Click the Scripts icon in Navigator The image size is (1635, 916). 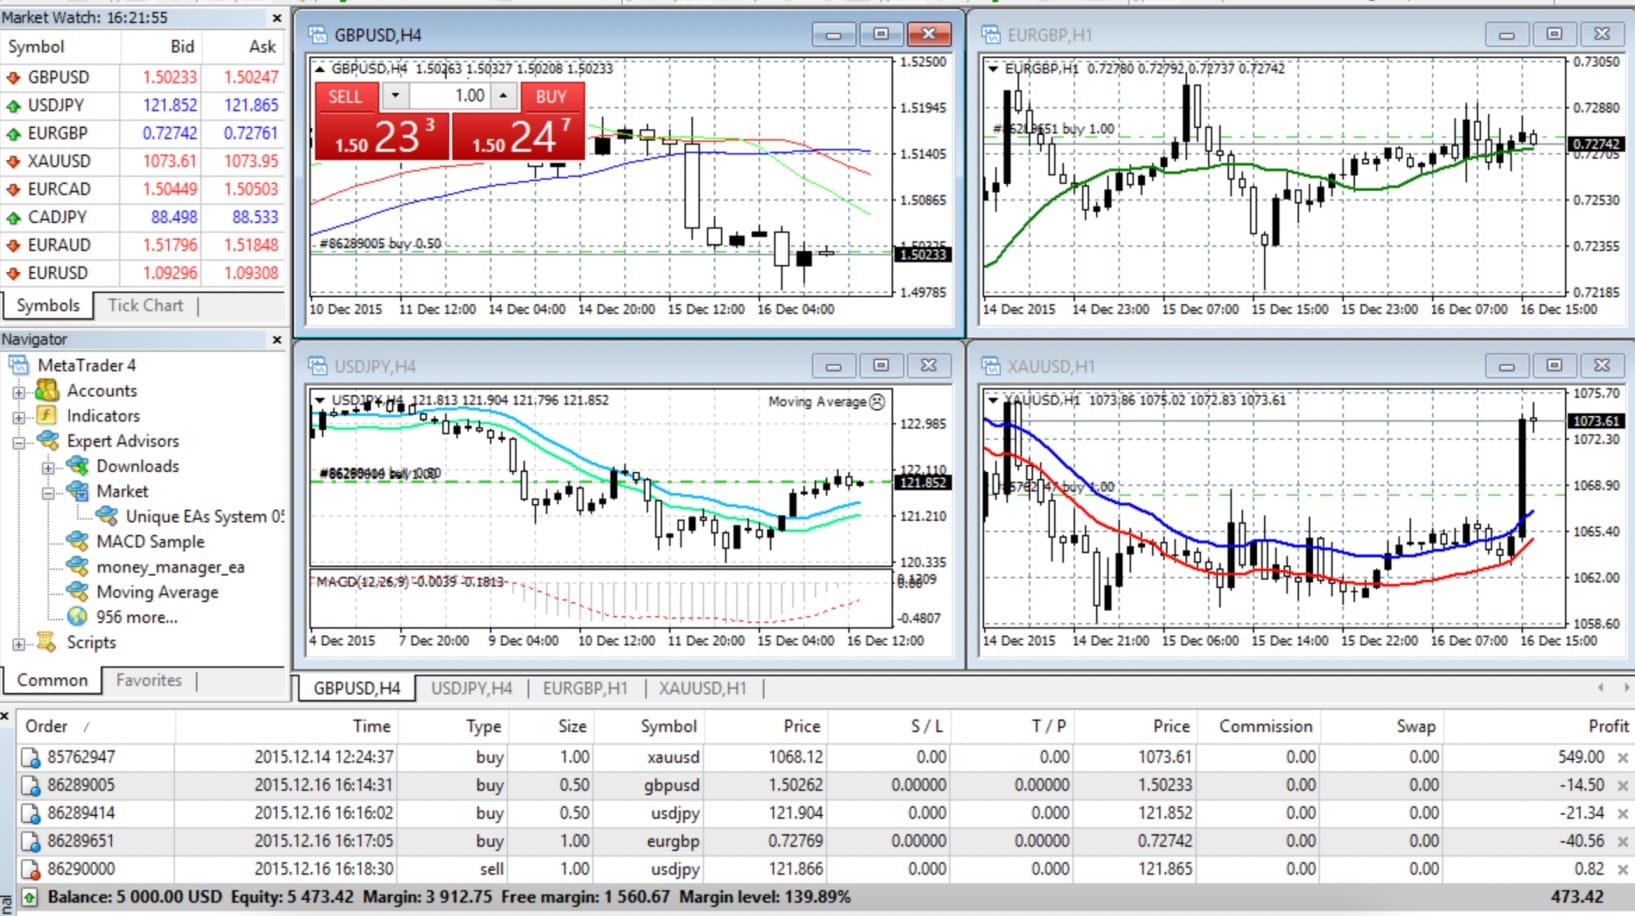click(47, 642)
